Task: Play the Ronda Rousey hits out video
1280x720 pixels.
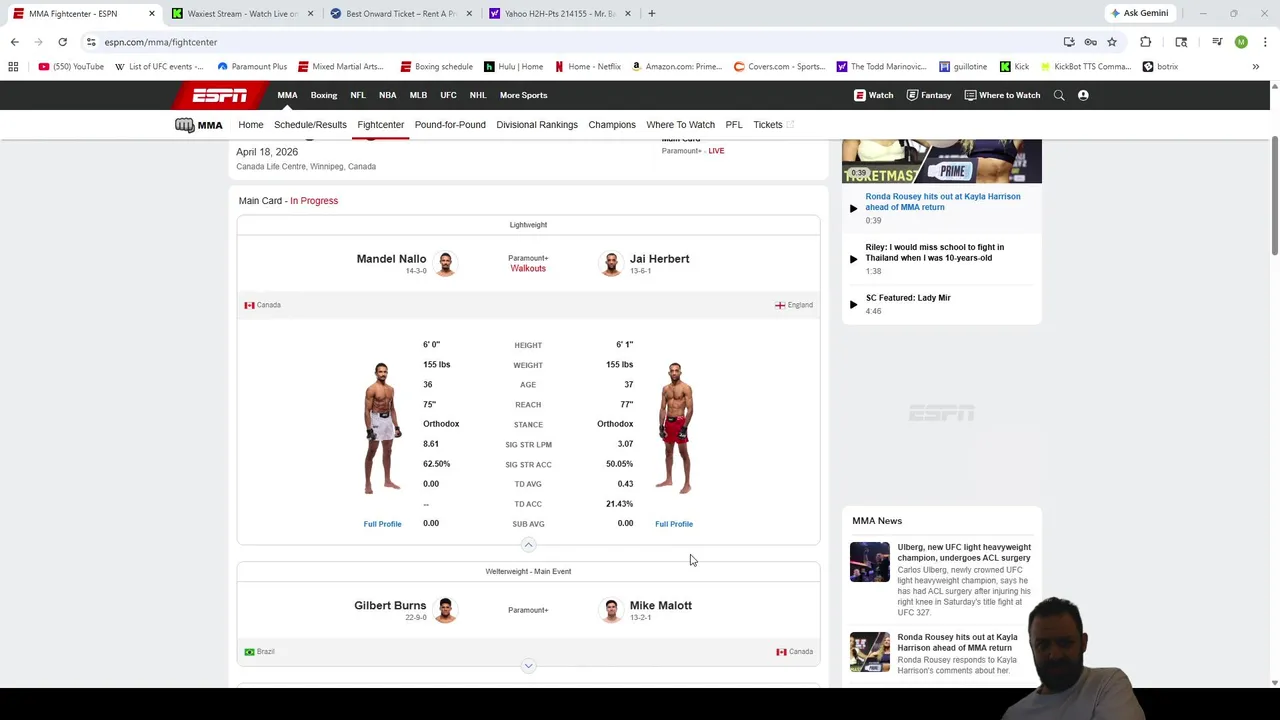Action: click(x=853, y=208)
